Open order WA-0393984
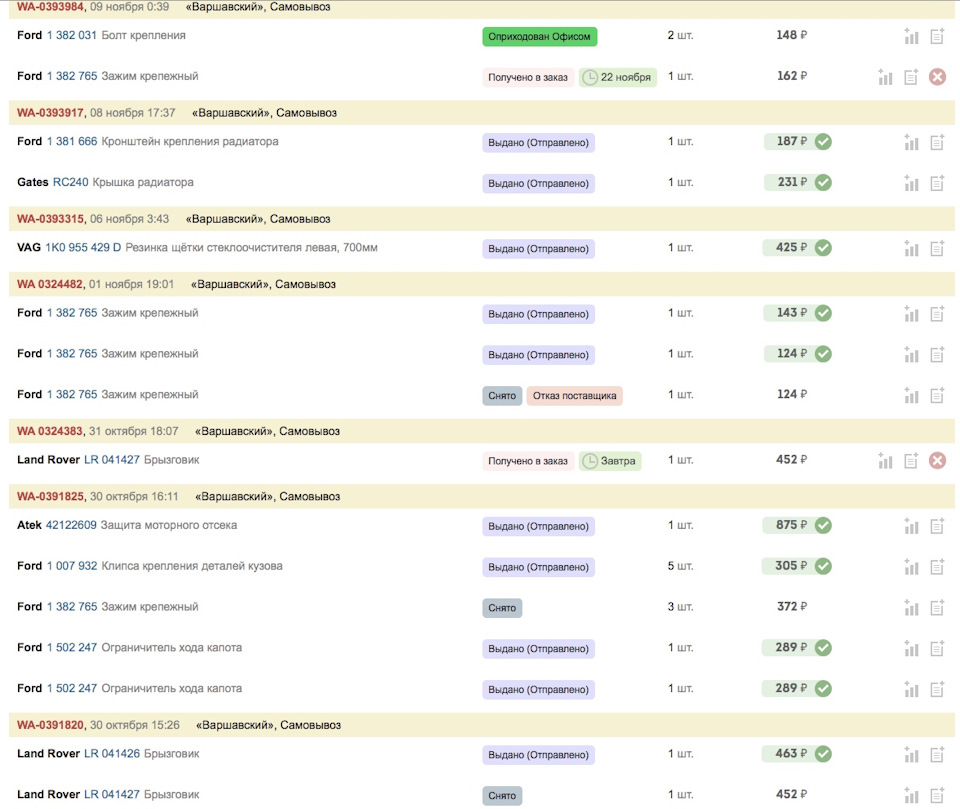Image resolution: width=960 pixels, height=809 pixels. (50, 7)
